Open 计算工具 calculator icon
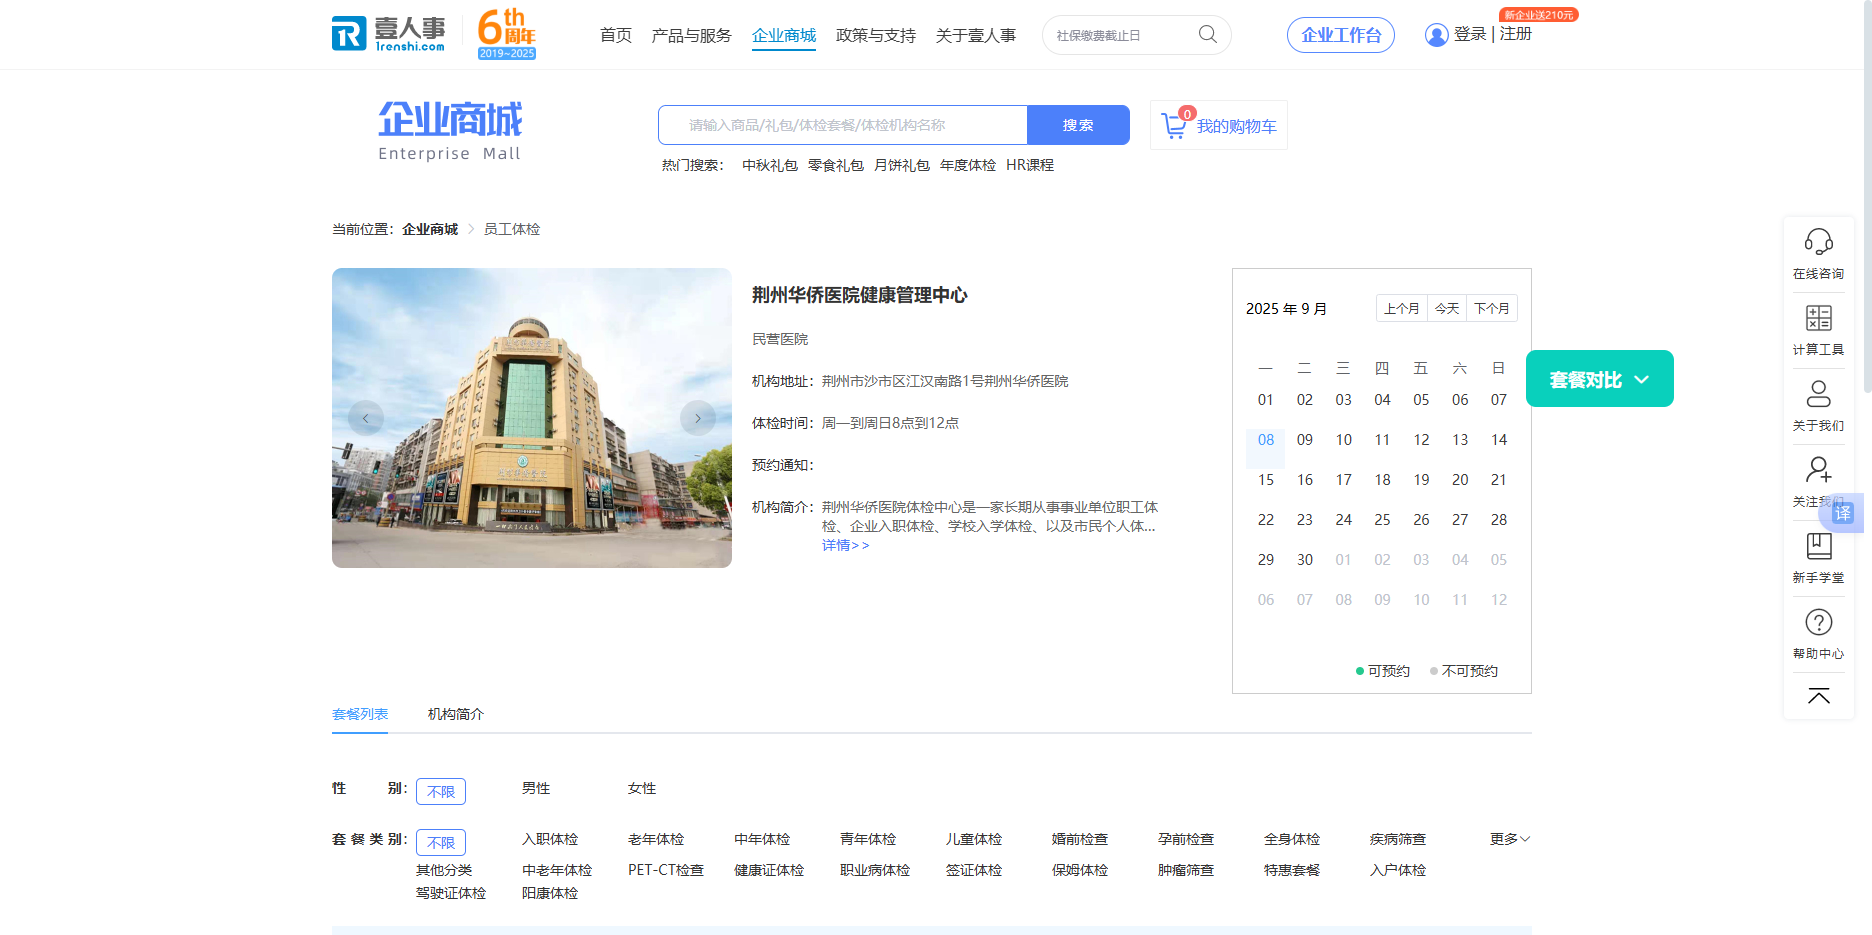The width and height of the screenshot is (1872, 935). point(1818,318)
